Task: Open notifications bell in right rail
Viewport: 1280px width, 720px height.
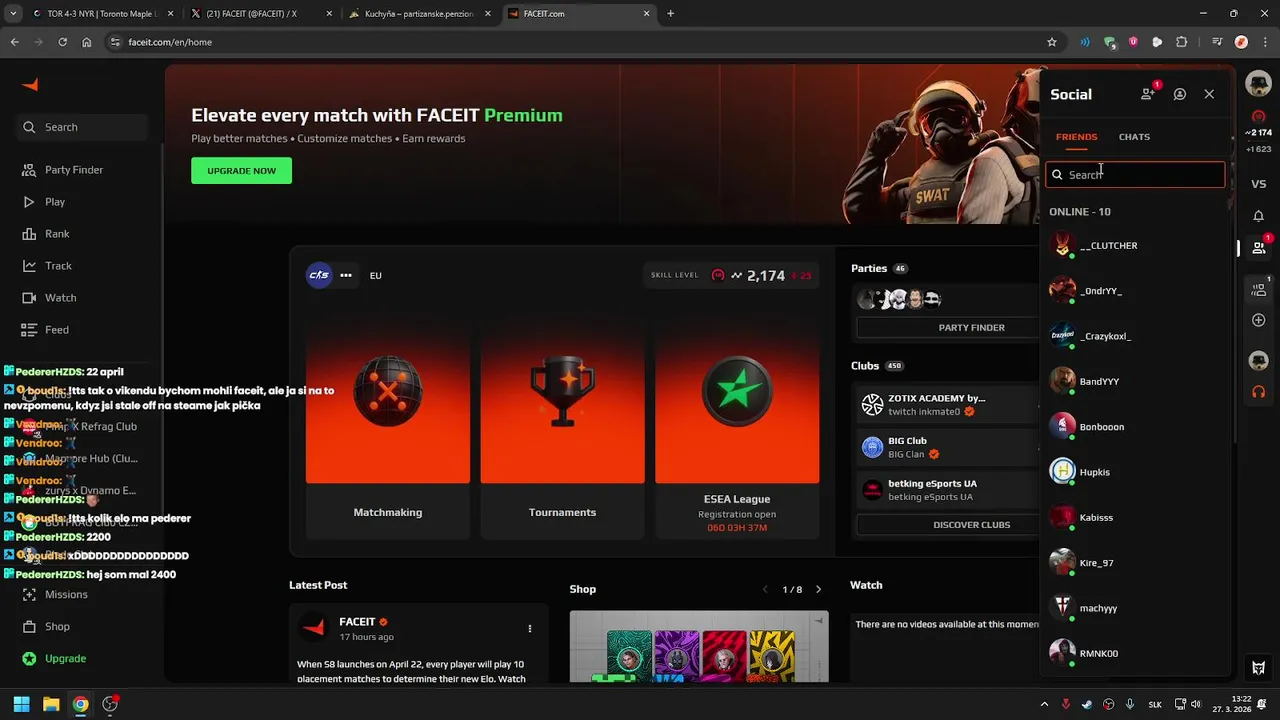Action: pyautogui.click(x=1258, y=216)
